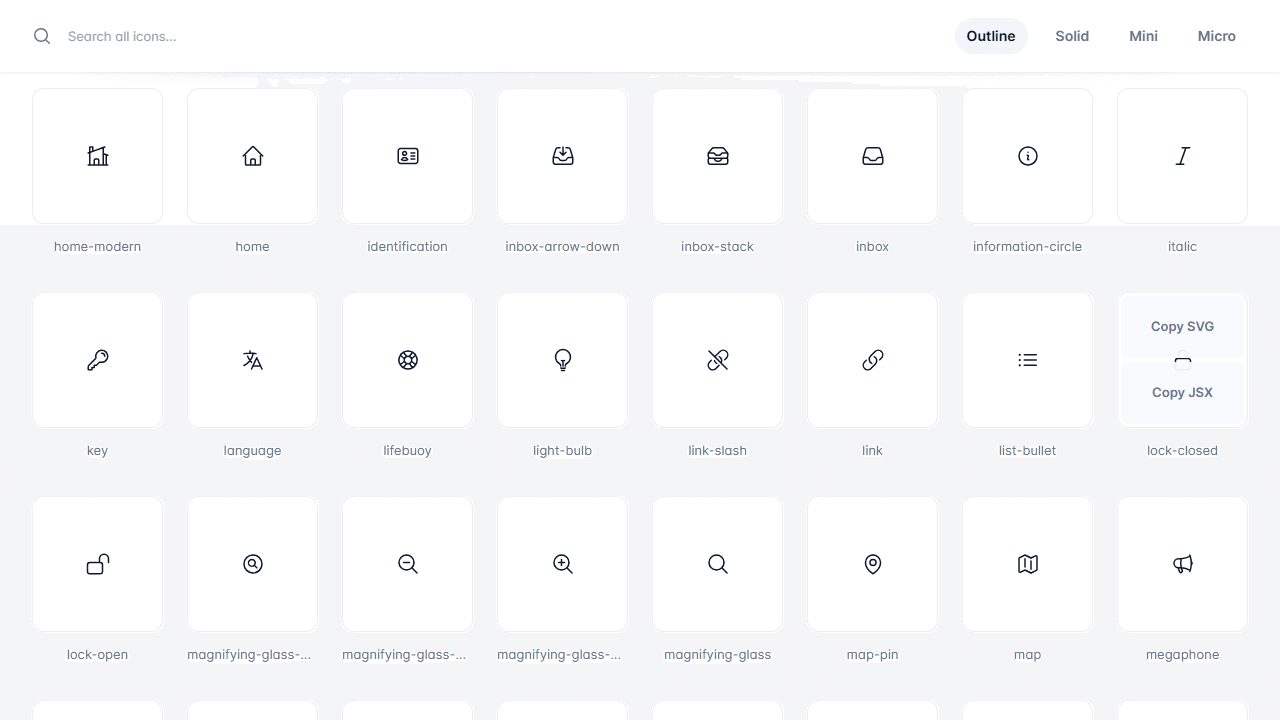Select the information-circle icon
This screenshot has height=720, width=1280.
point(1027,156)
